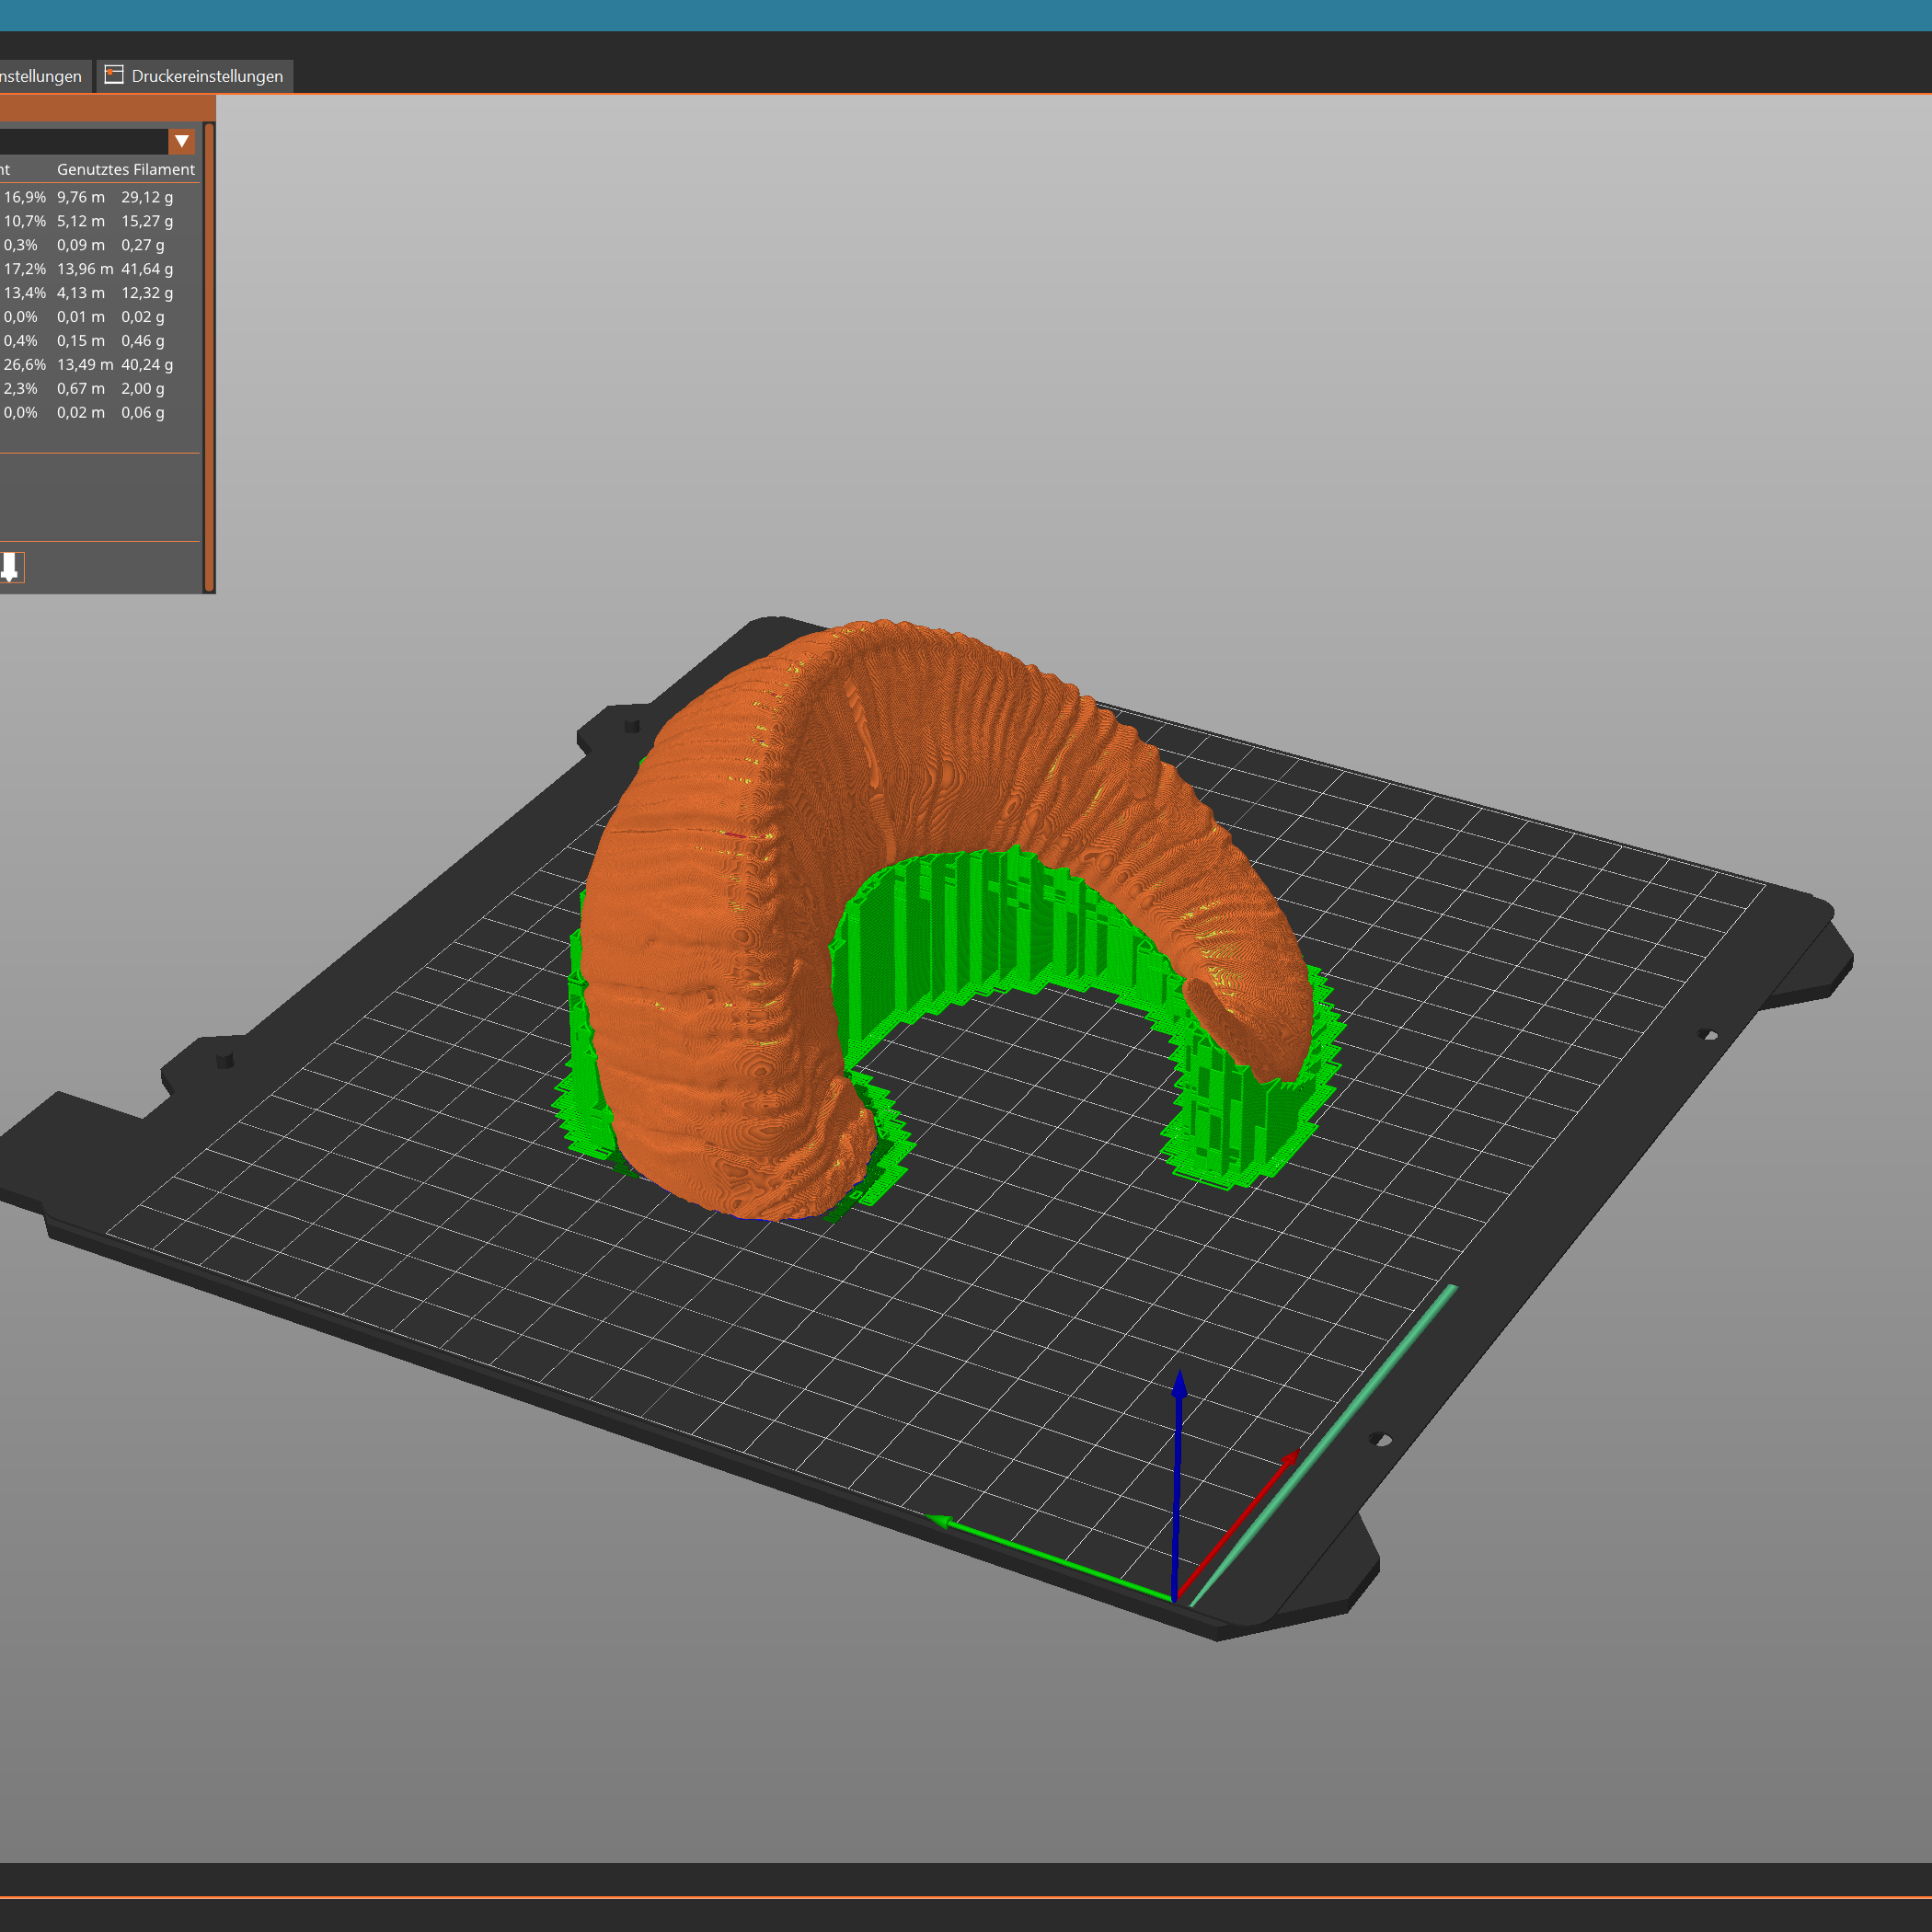Open the Druckereinstellungen tab
The width and height of the screenshot is (1932, 1932).
coord(206,76)
